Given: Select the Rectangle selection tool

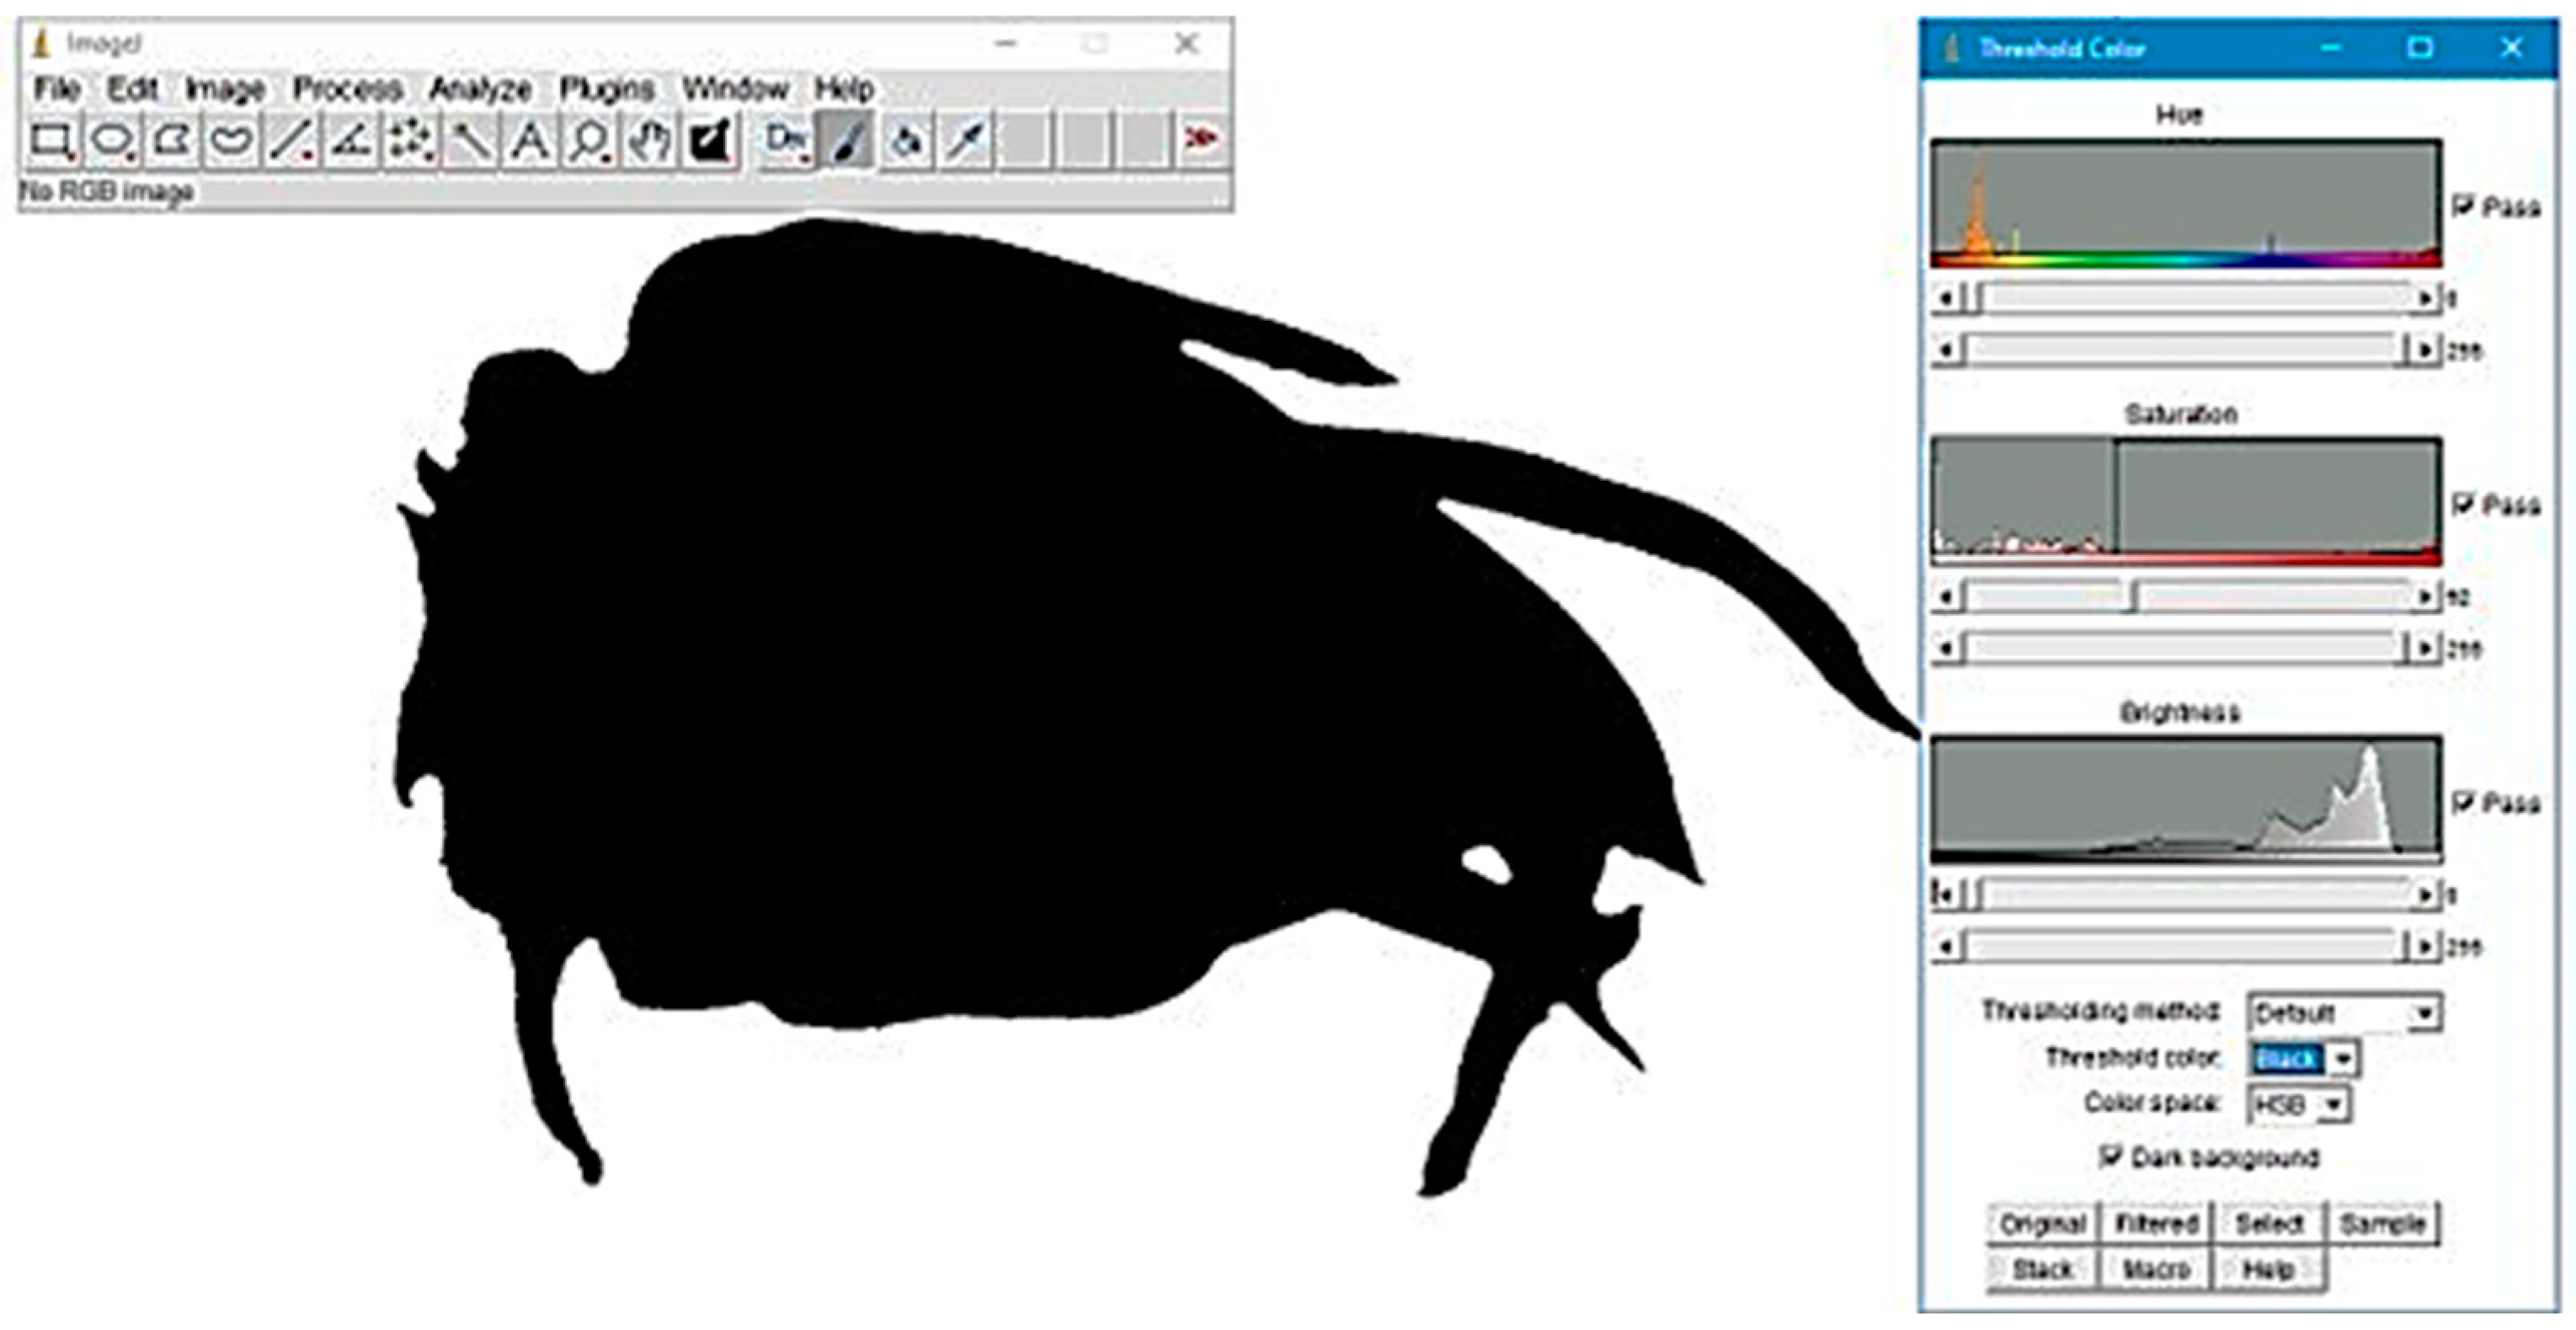Looking at the screenshot, I should pos(51,141).
